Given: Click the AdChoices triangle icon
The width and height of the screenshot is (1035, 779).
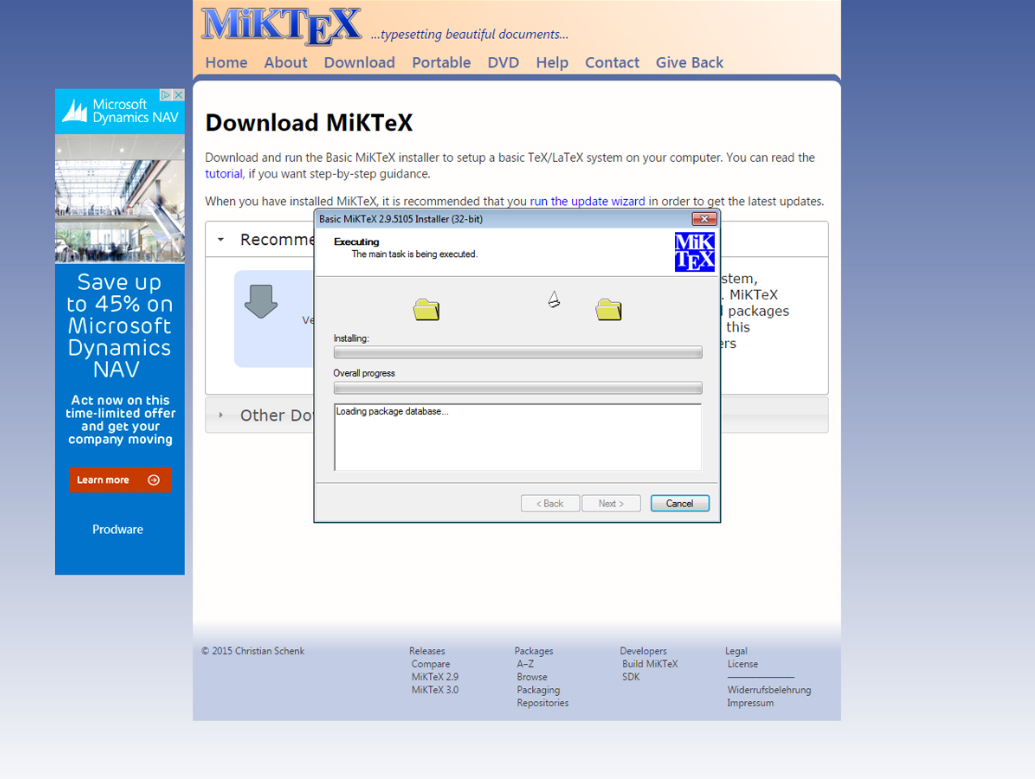Looking at the screenshot, I should (x=166, y=95).
